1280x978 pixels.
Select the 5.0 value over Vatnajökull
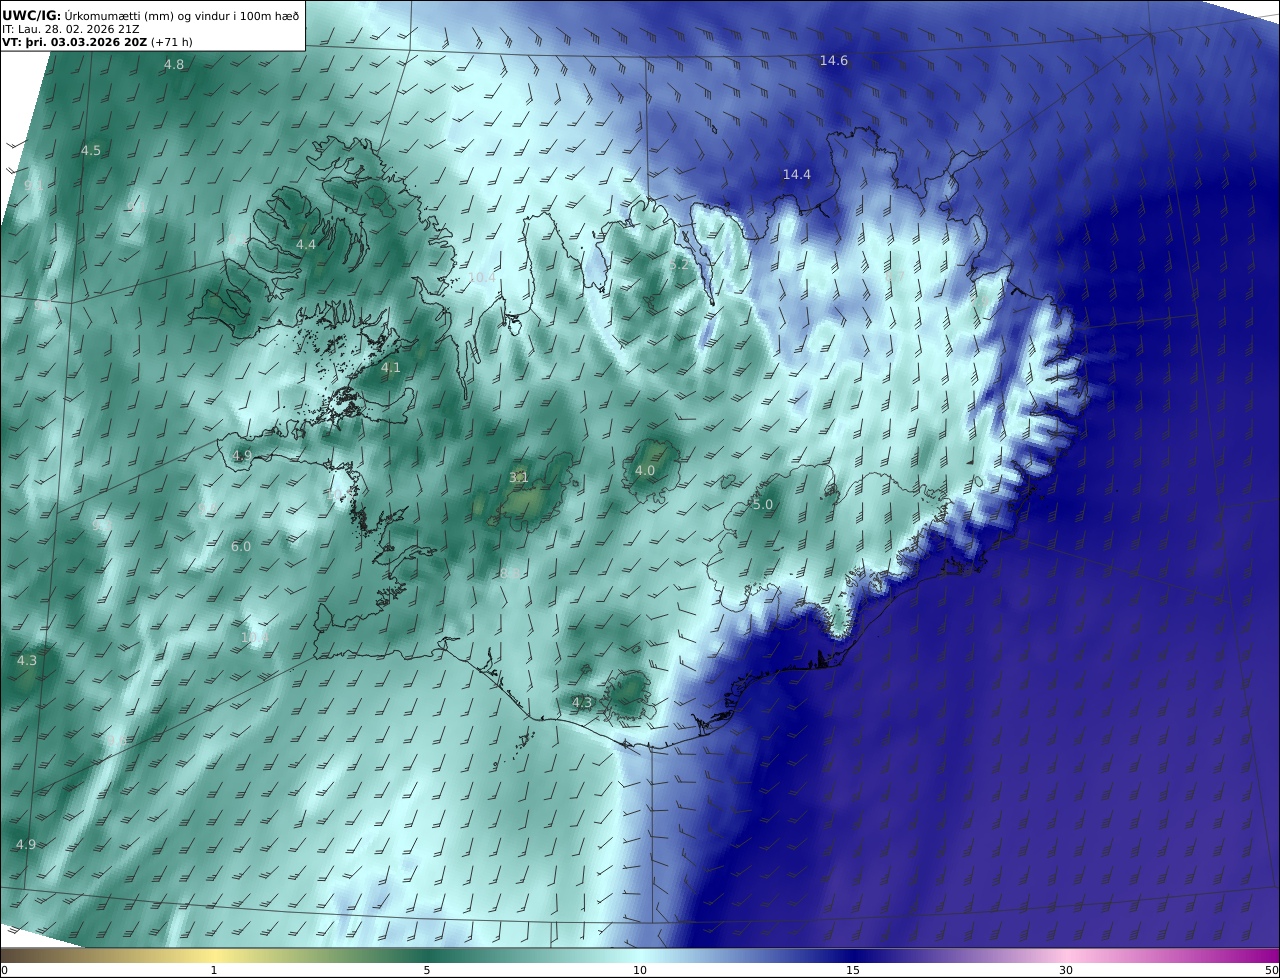coord(763,505)
